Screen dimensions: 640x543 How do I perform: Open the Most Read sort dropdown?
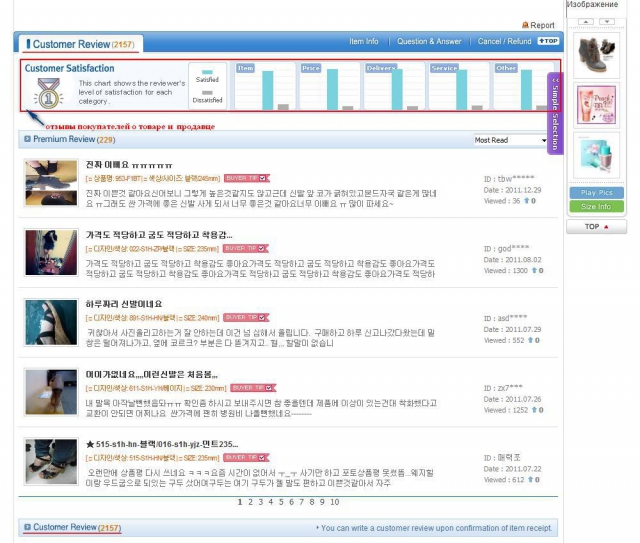tap(510, 140)
